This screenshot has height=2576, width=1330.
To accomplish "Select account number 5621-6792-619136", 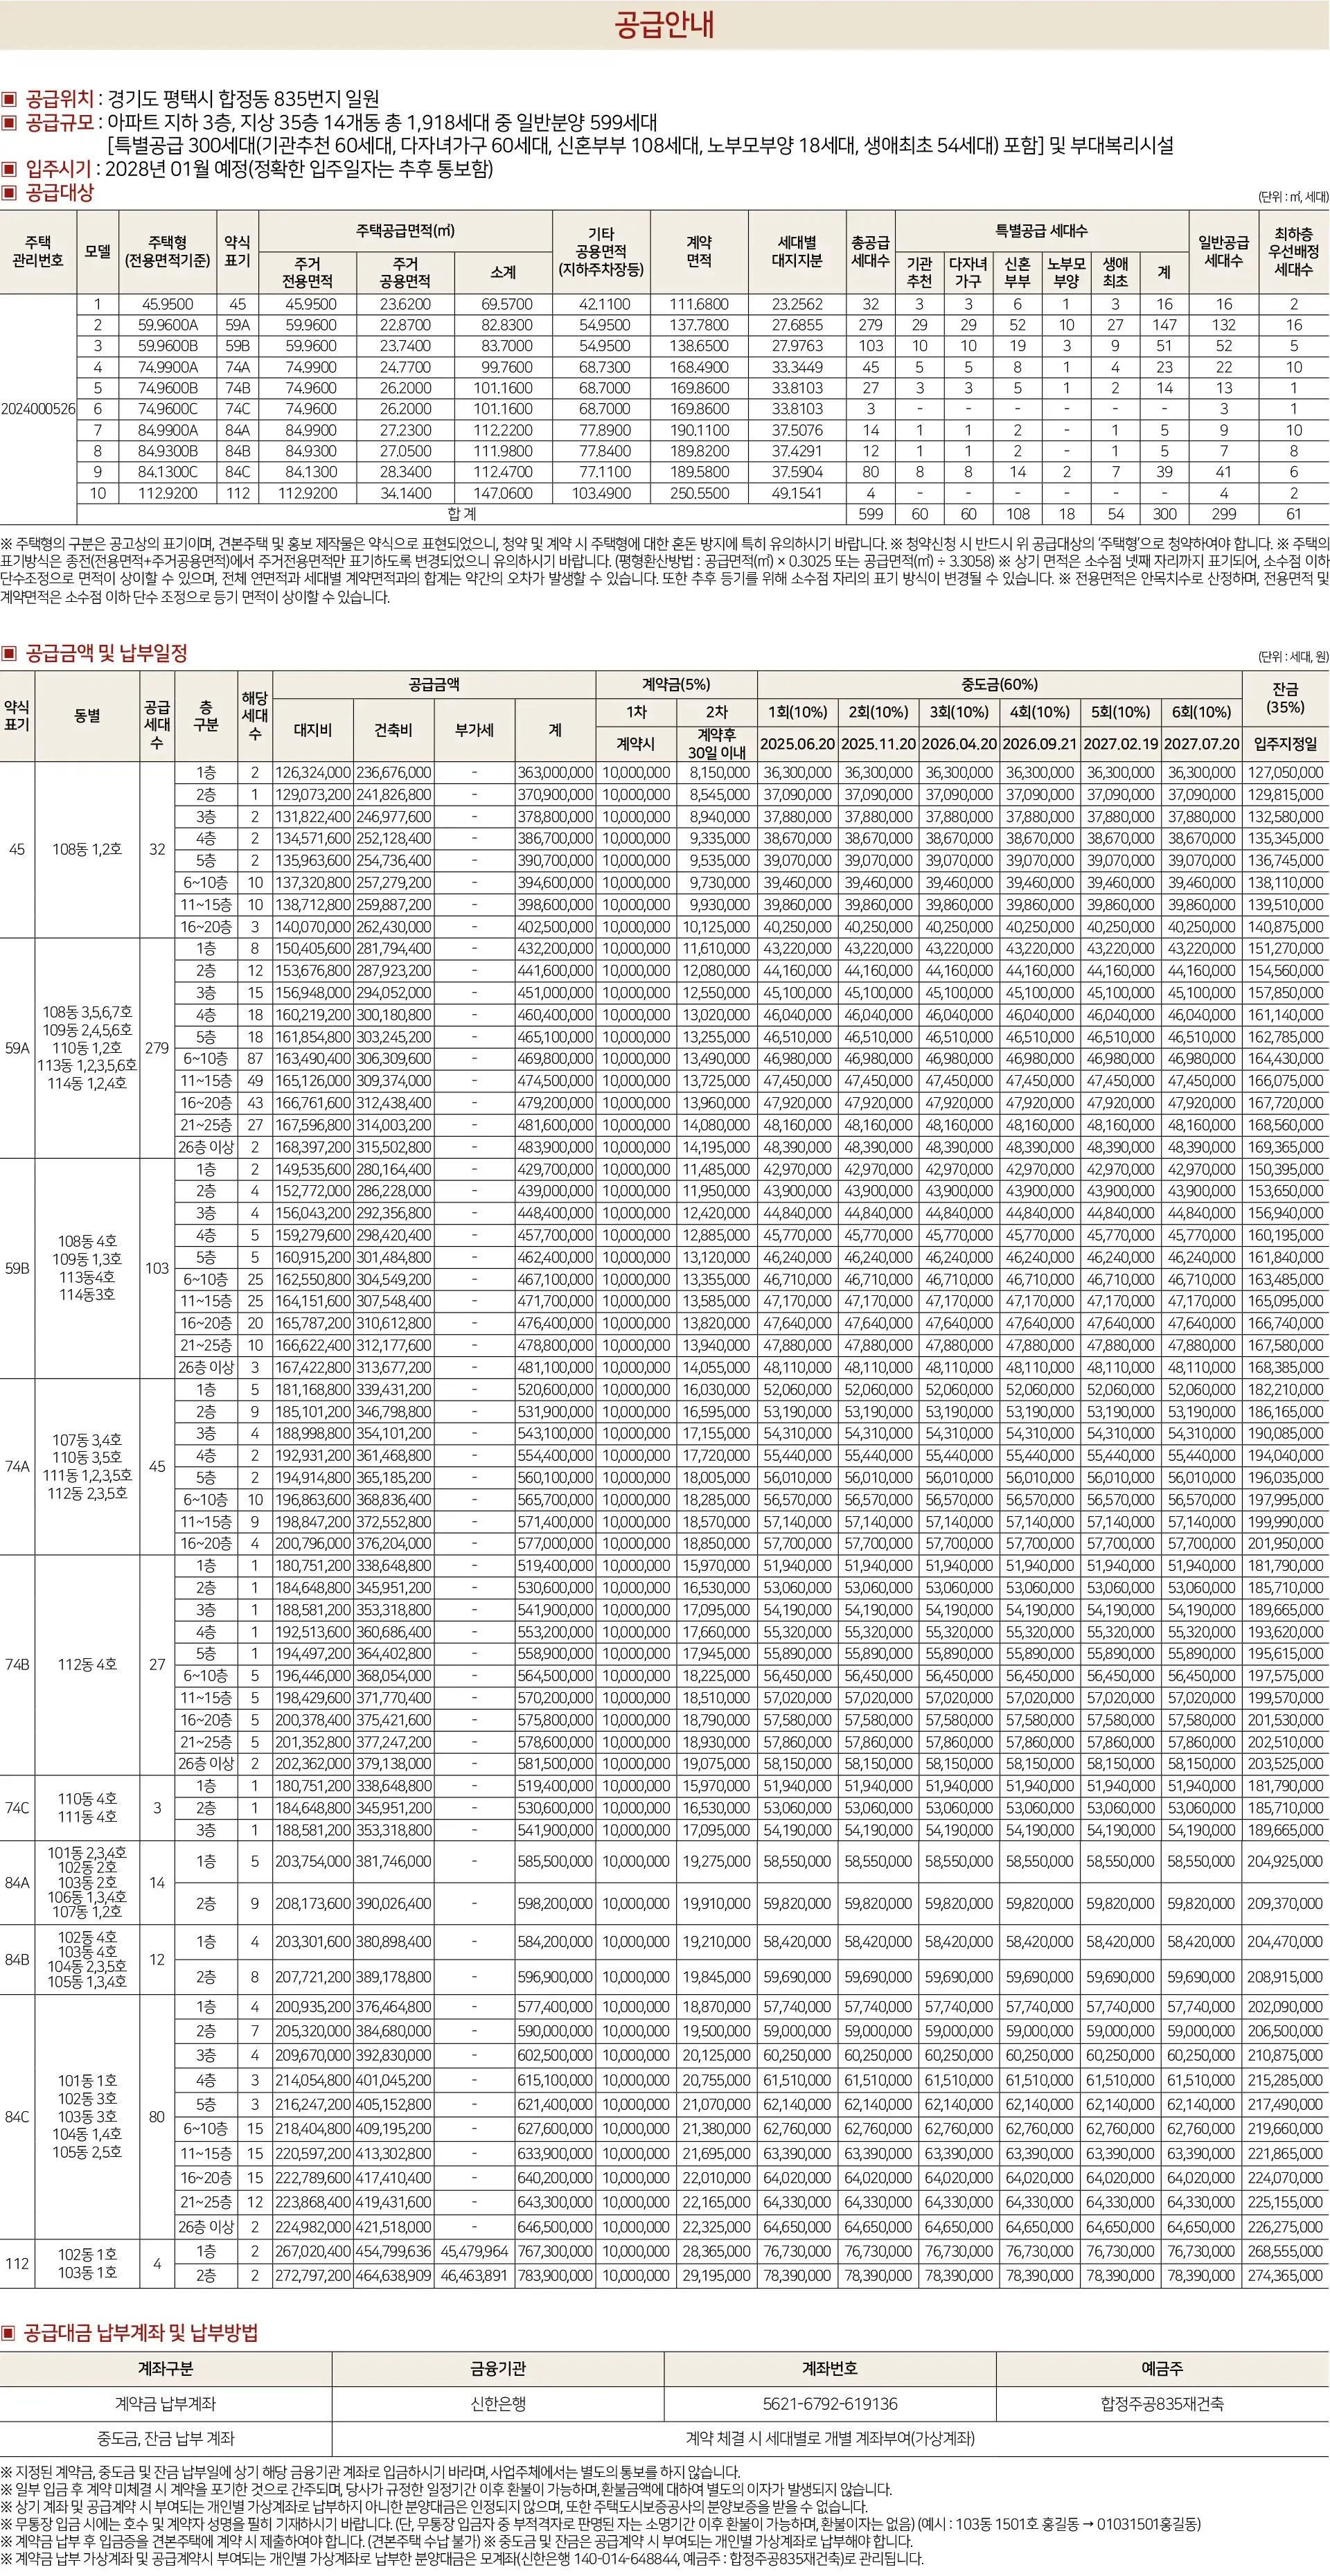I will tap(830, 2404).
